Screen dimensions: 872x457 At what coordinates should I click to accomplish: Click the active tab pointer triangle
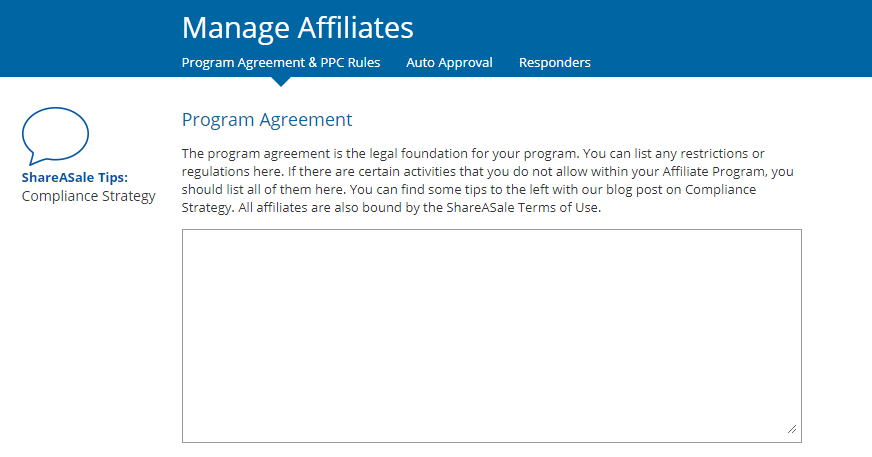tap(281, 81)
